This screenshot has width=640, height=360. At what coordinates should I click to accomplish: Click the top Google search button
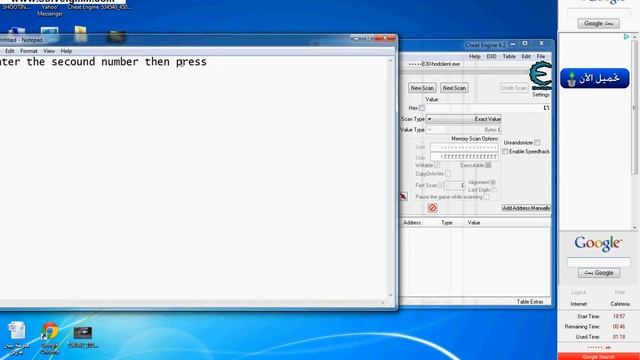pos(598,24)
